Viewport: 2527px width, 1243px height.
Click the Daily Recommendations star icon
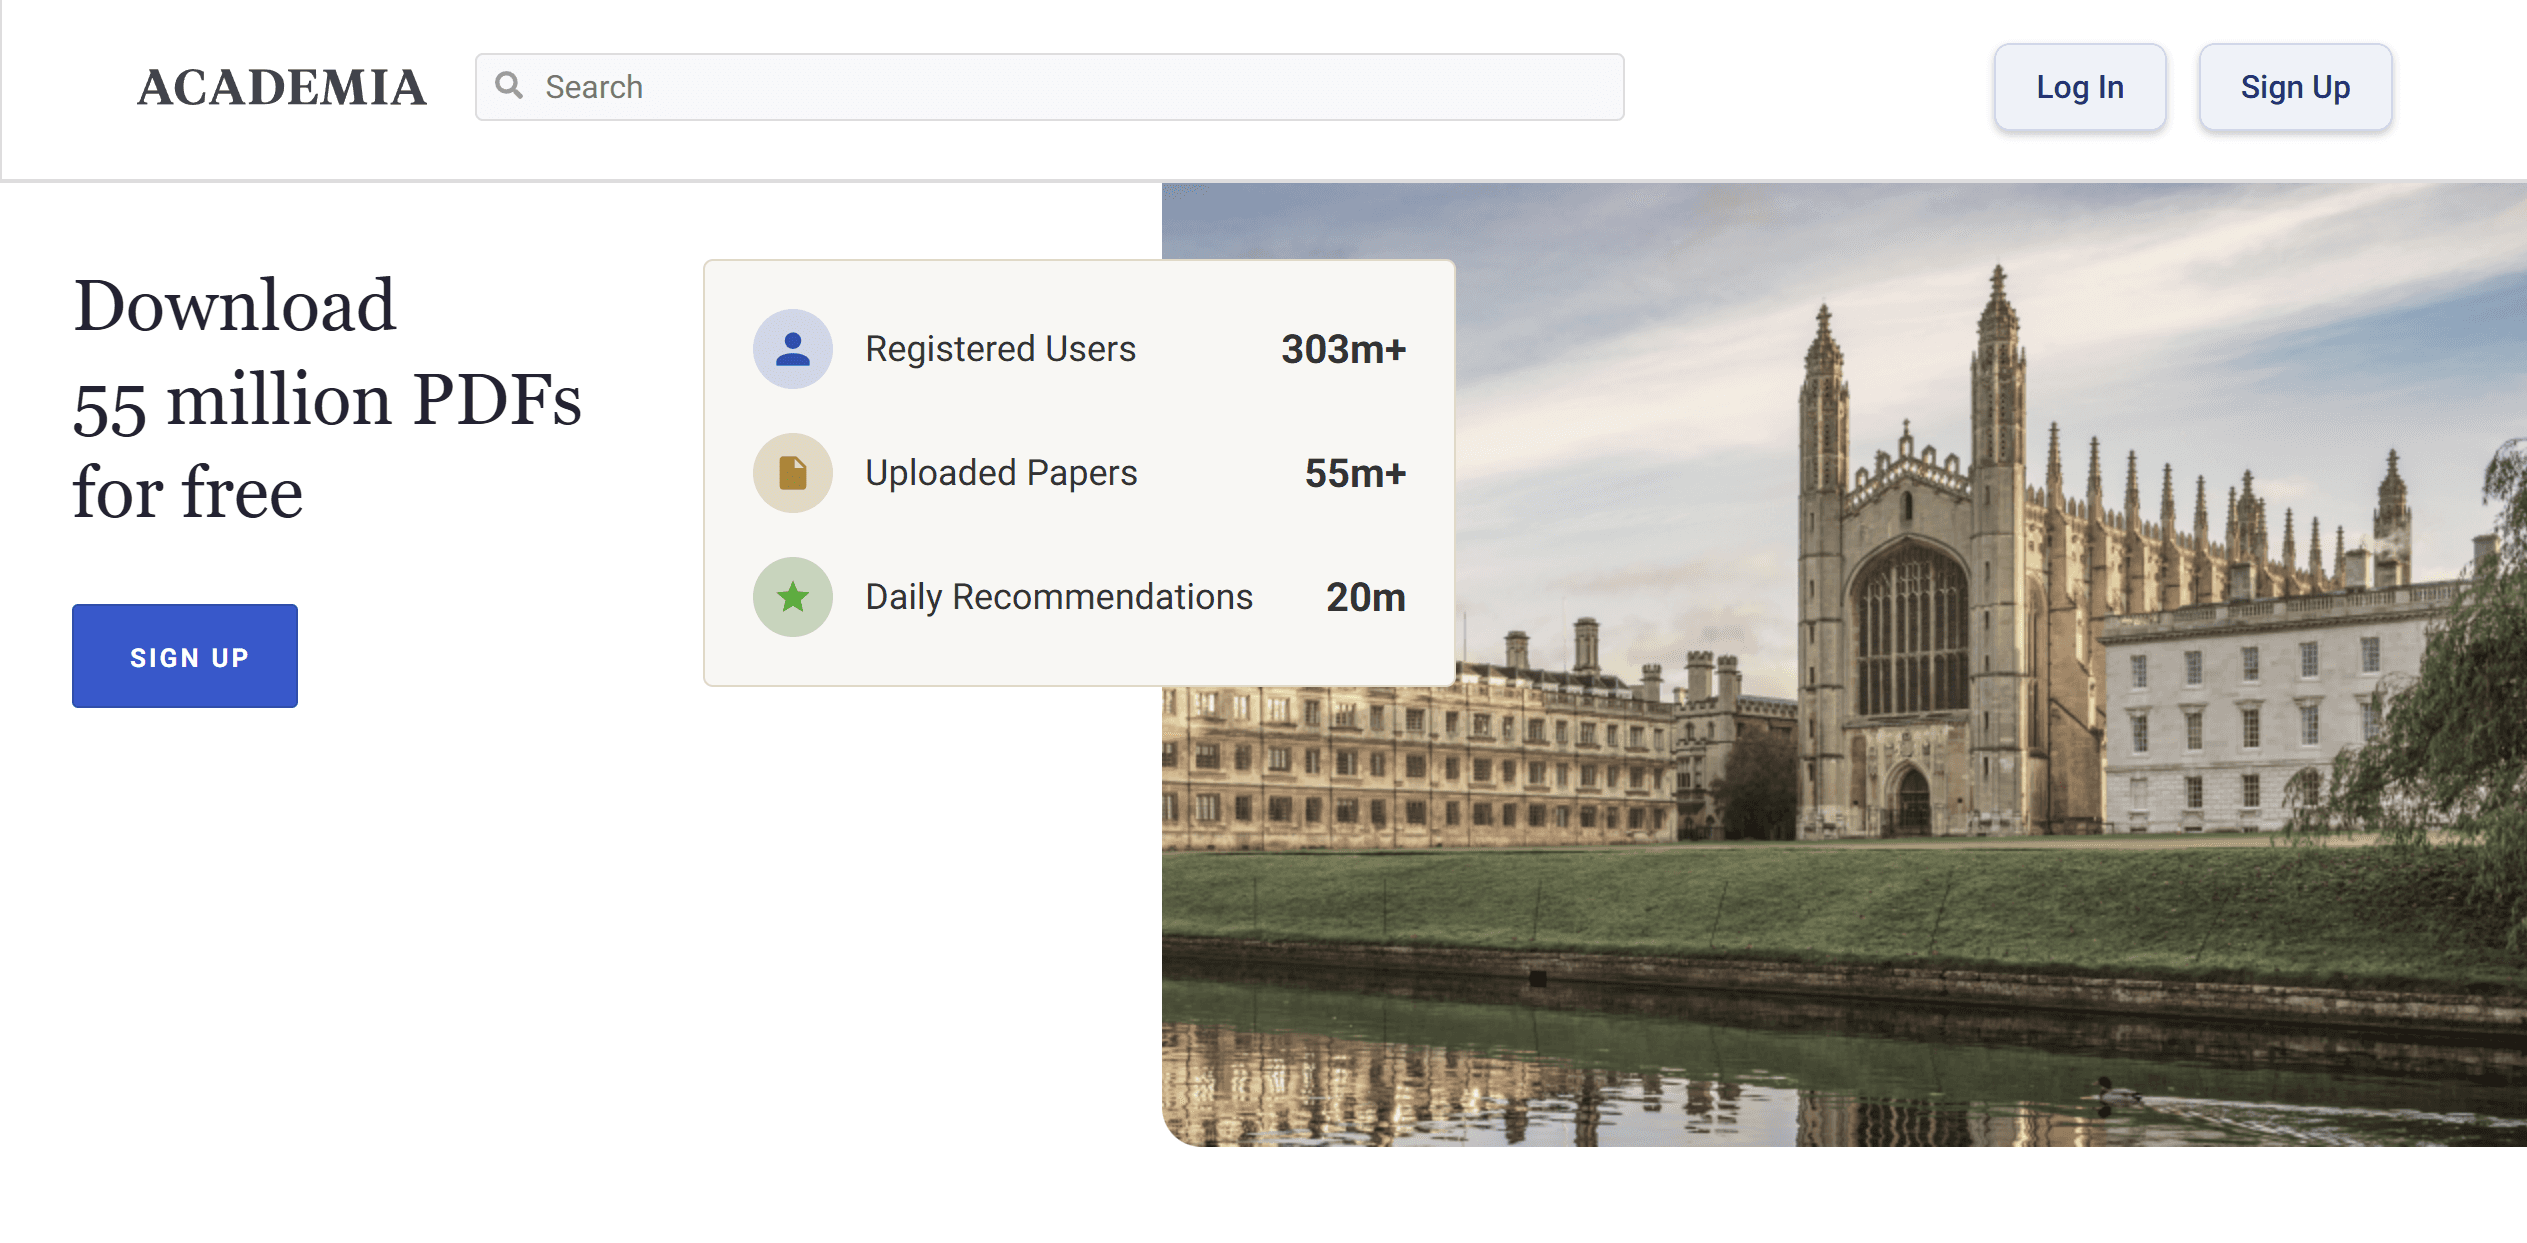point(792,597)
